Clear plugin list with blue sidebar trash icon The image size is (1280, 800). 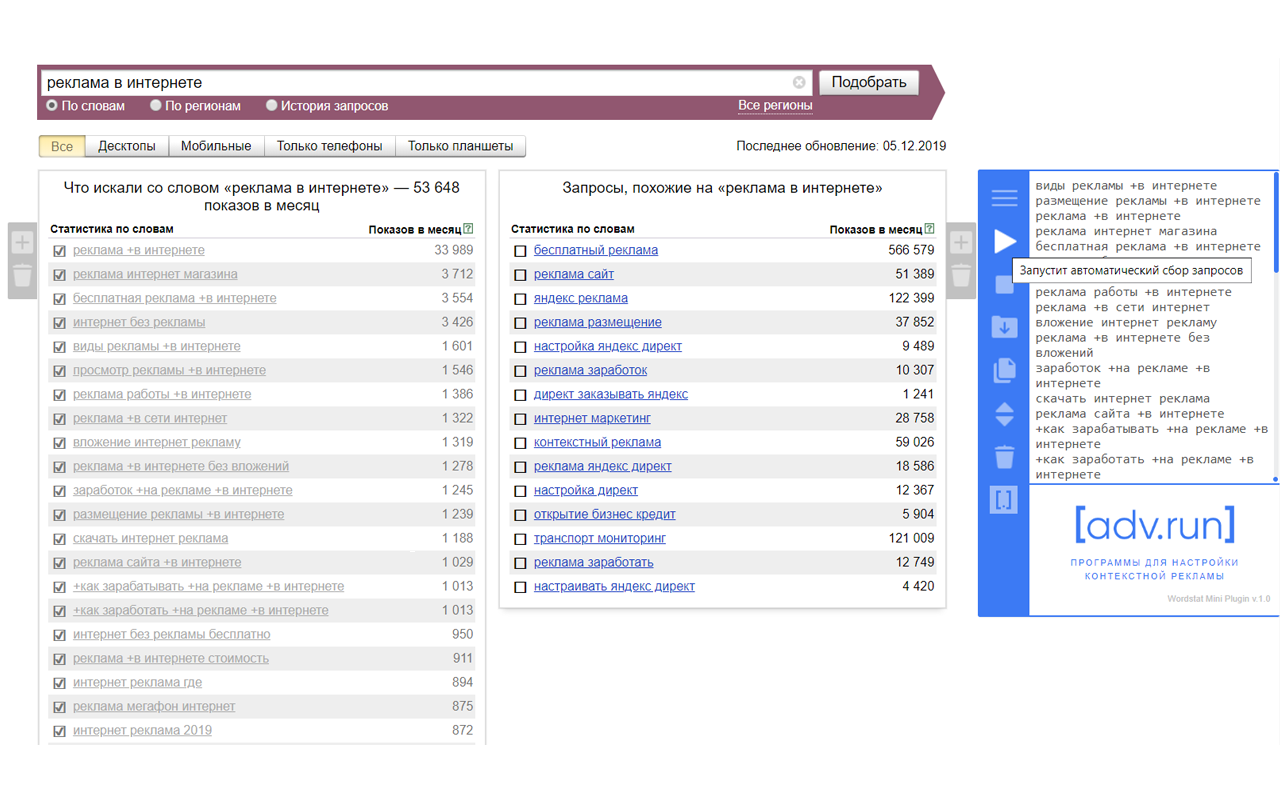click(1004, 457)
